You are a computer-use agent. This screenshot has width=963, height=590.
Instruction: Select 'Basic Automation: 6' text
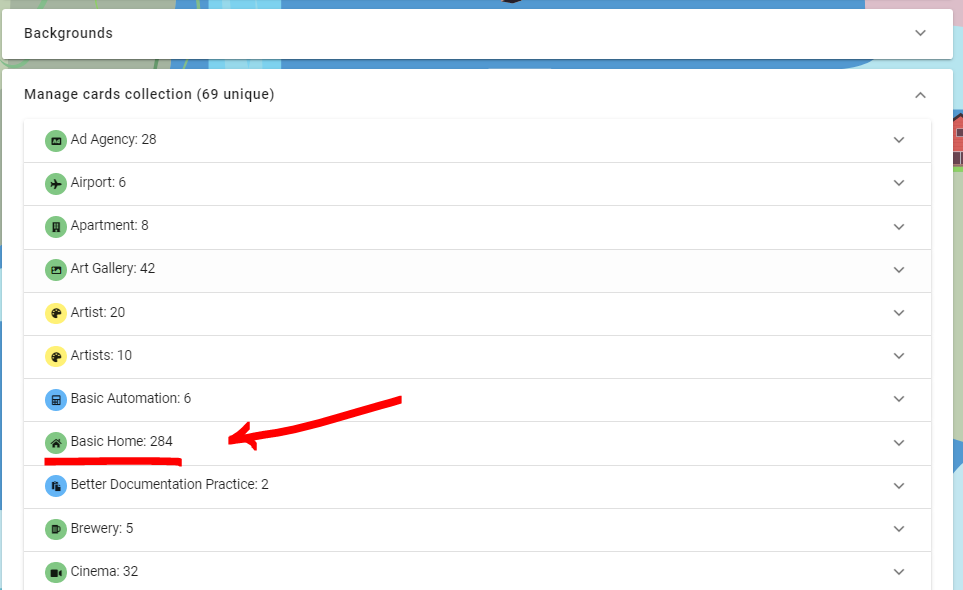(x=131, y=398)
